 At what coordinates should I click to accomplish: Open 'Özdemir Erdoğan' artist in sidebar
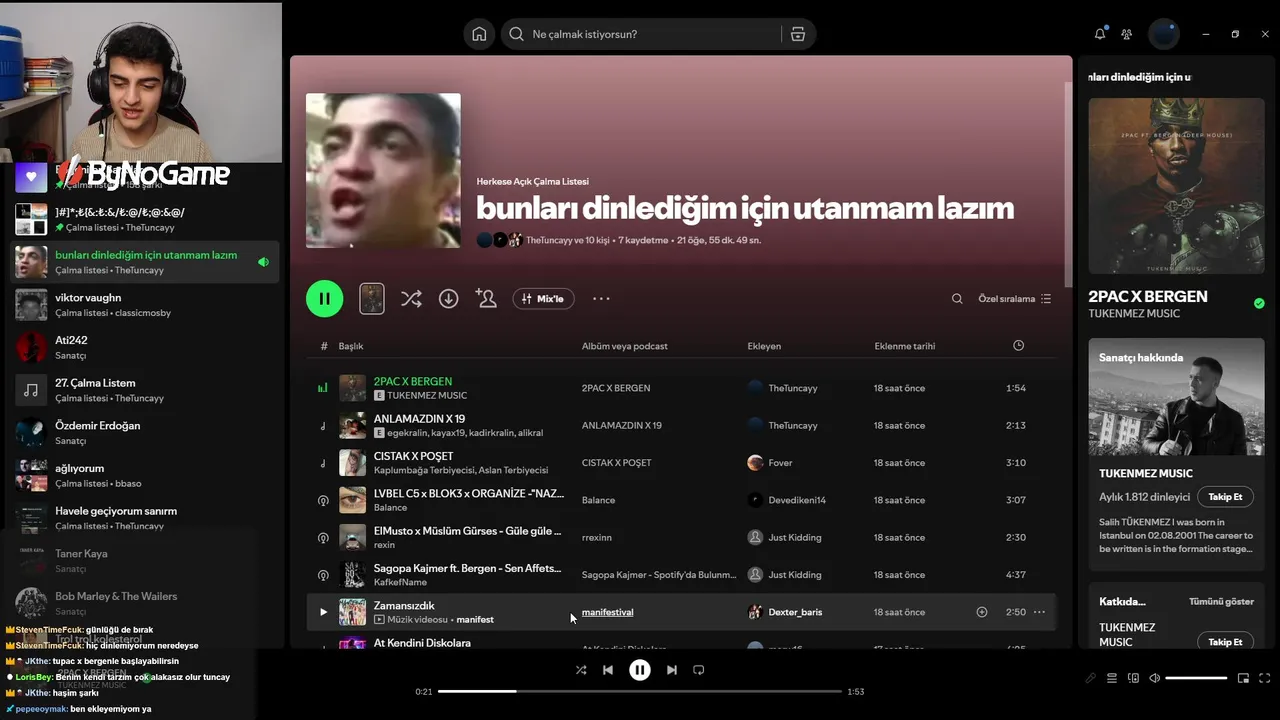coord(145,433)
